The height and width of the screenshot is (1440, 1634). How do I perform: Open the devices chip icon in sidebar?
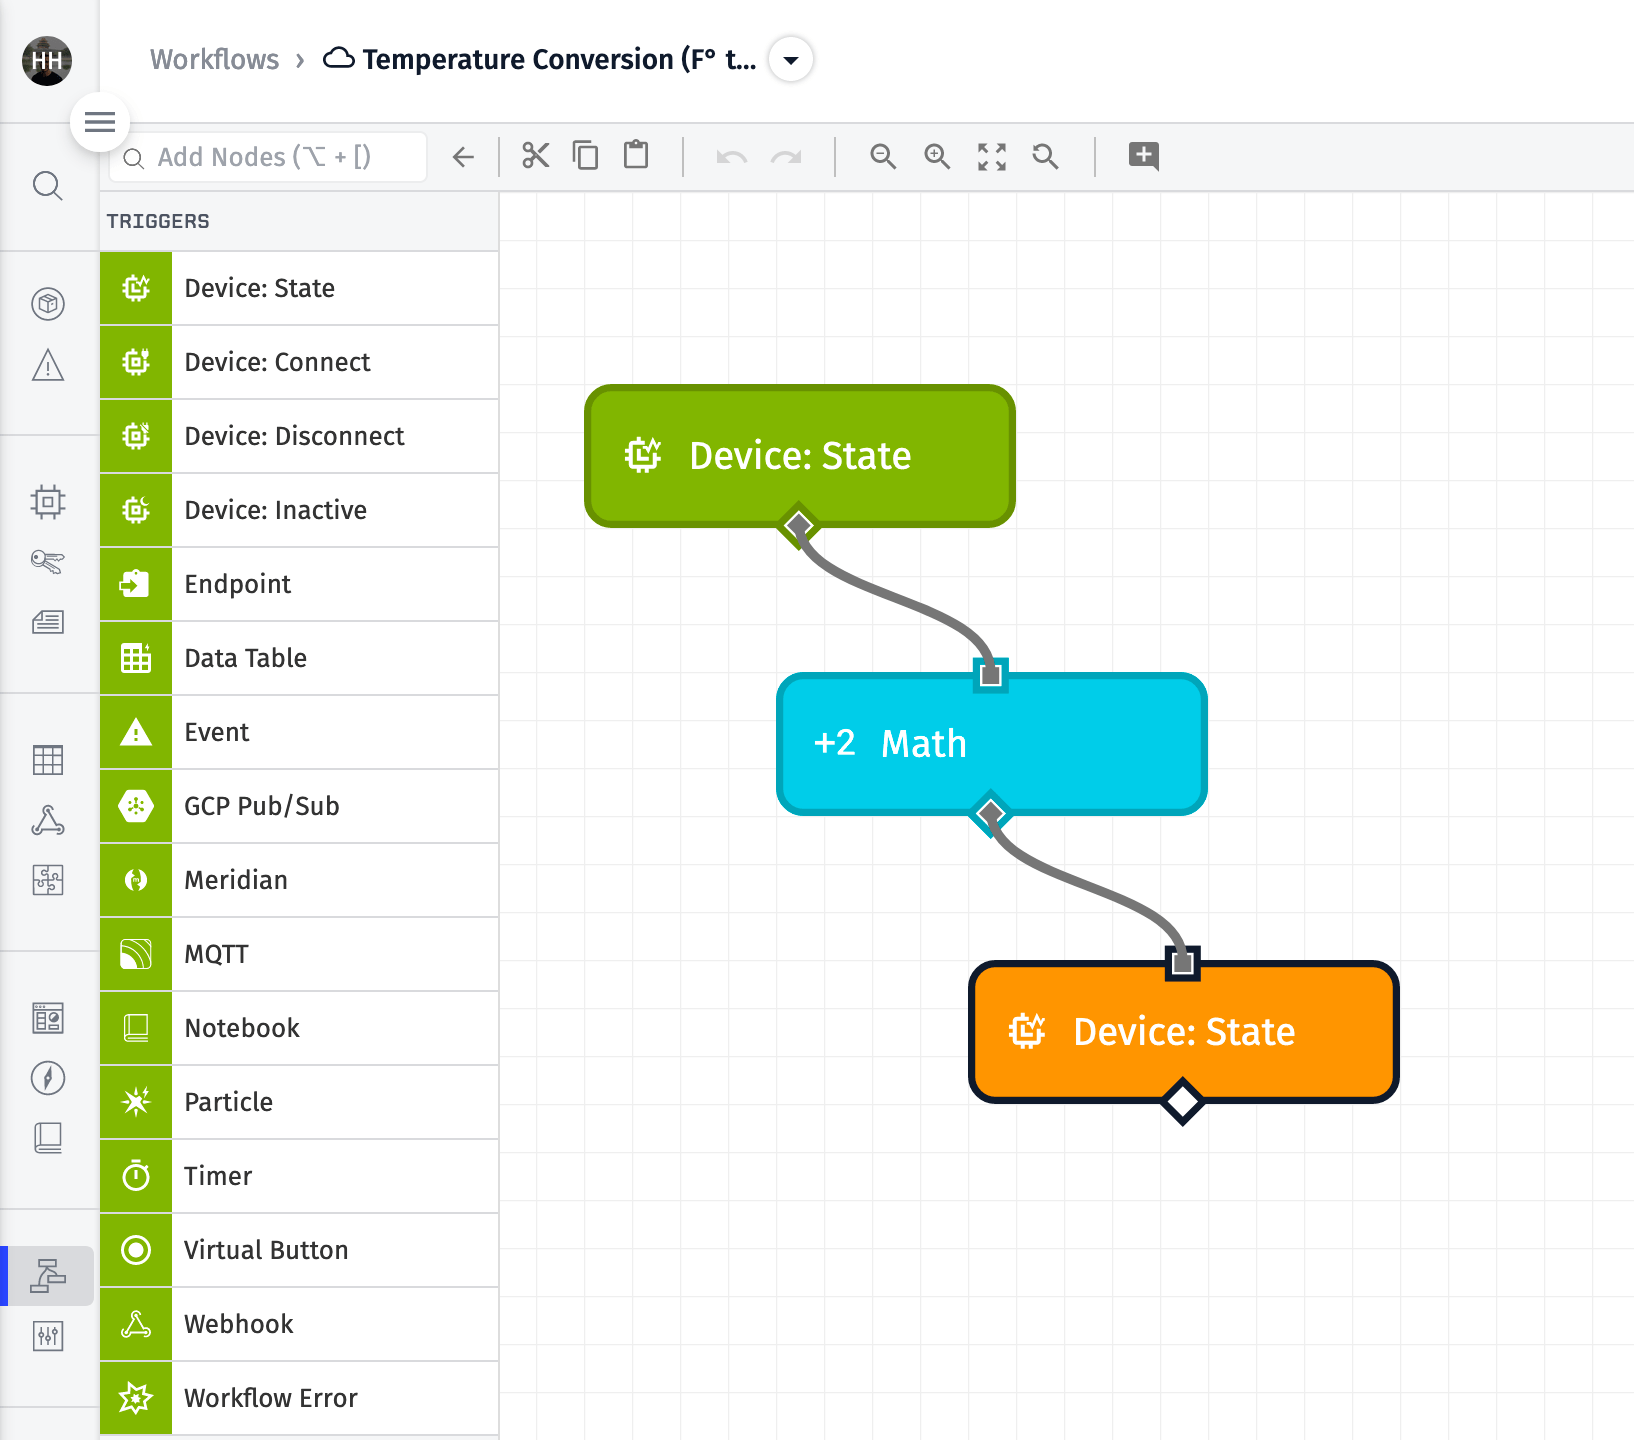pyautogui.click(x=48, y=501)
